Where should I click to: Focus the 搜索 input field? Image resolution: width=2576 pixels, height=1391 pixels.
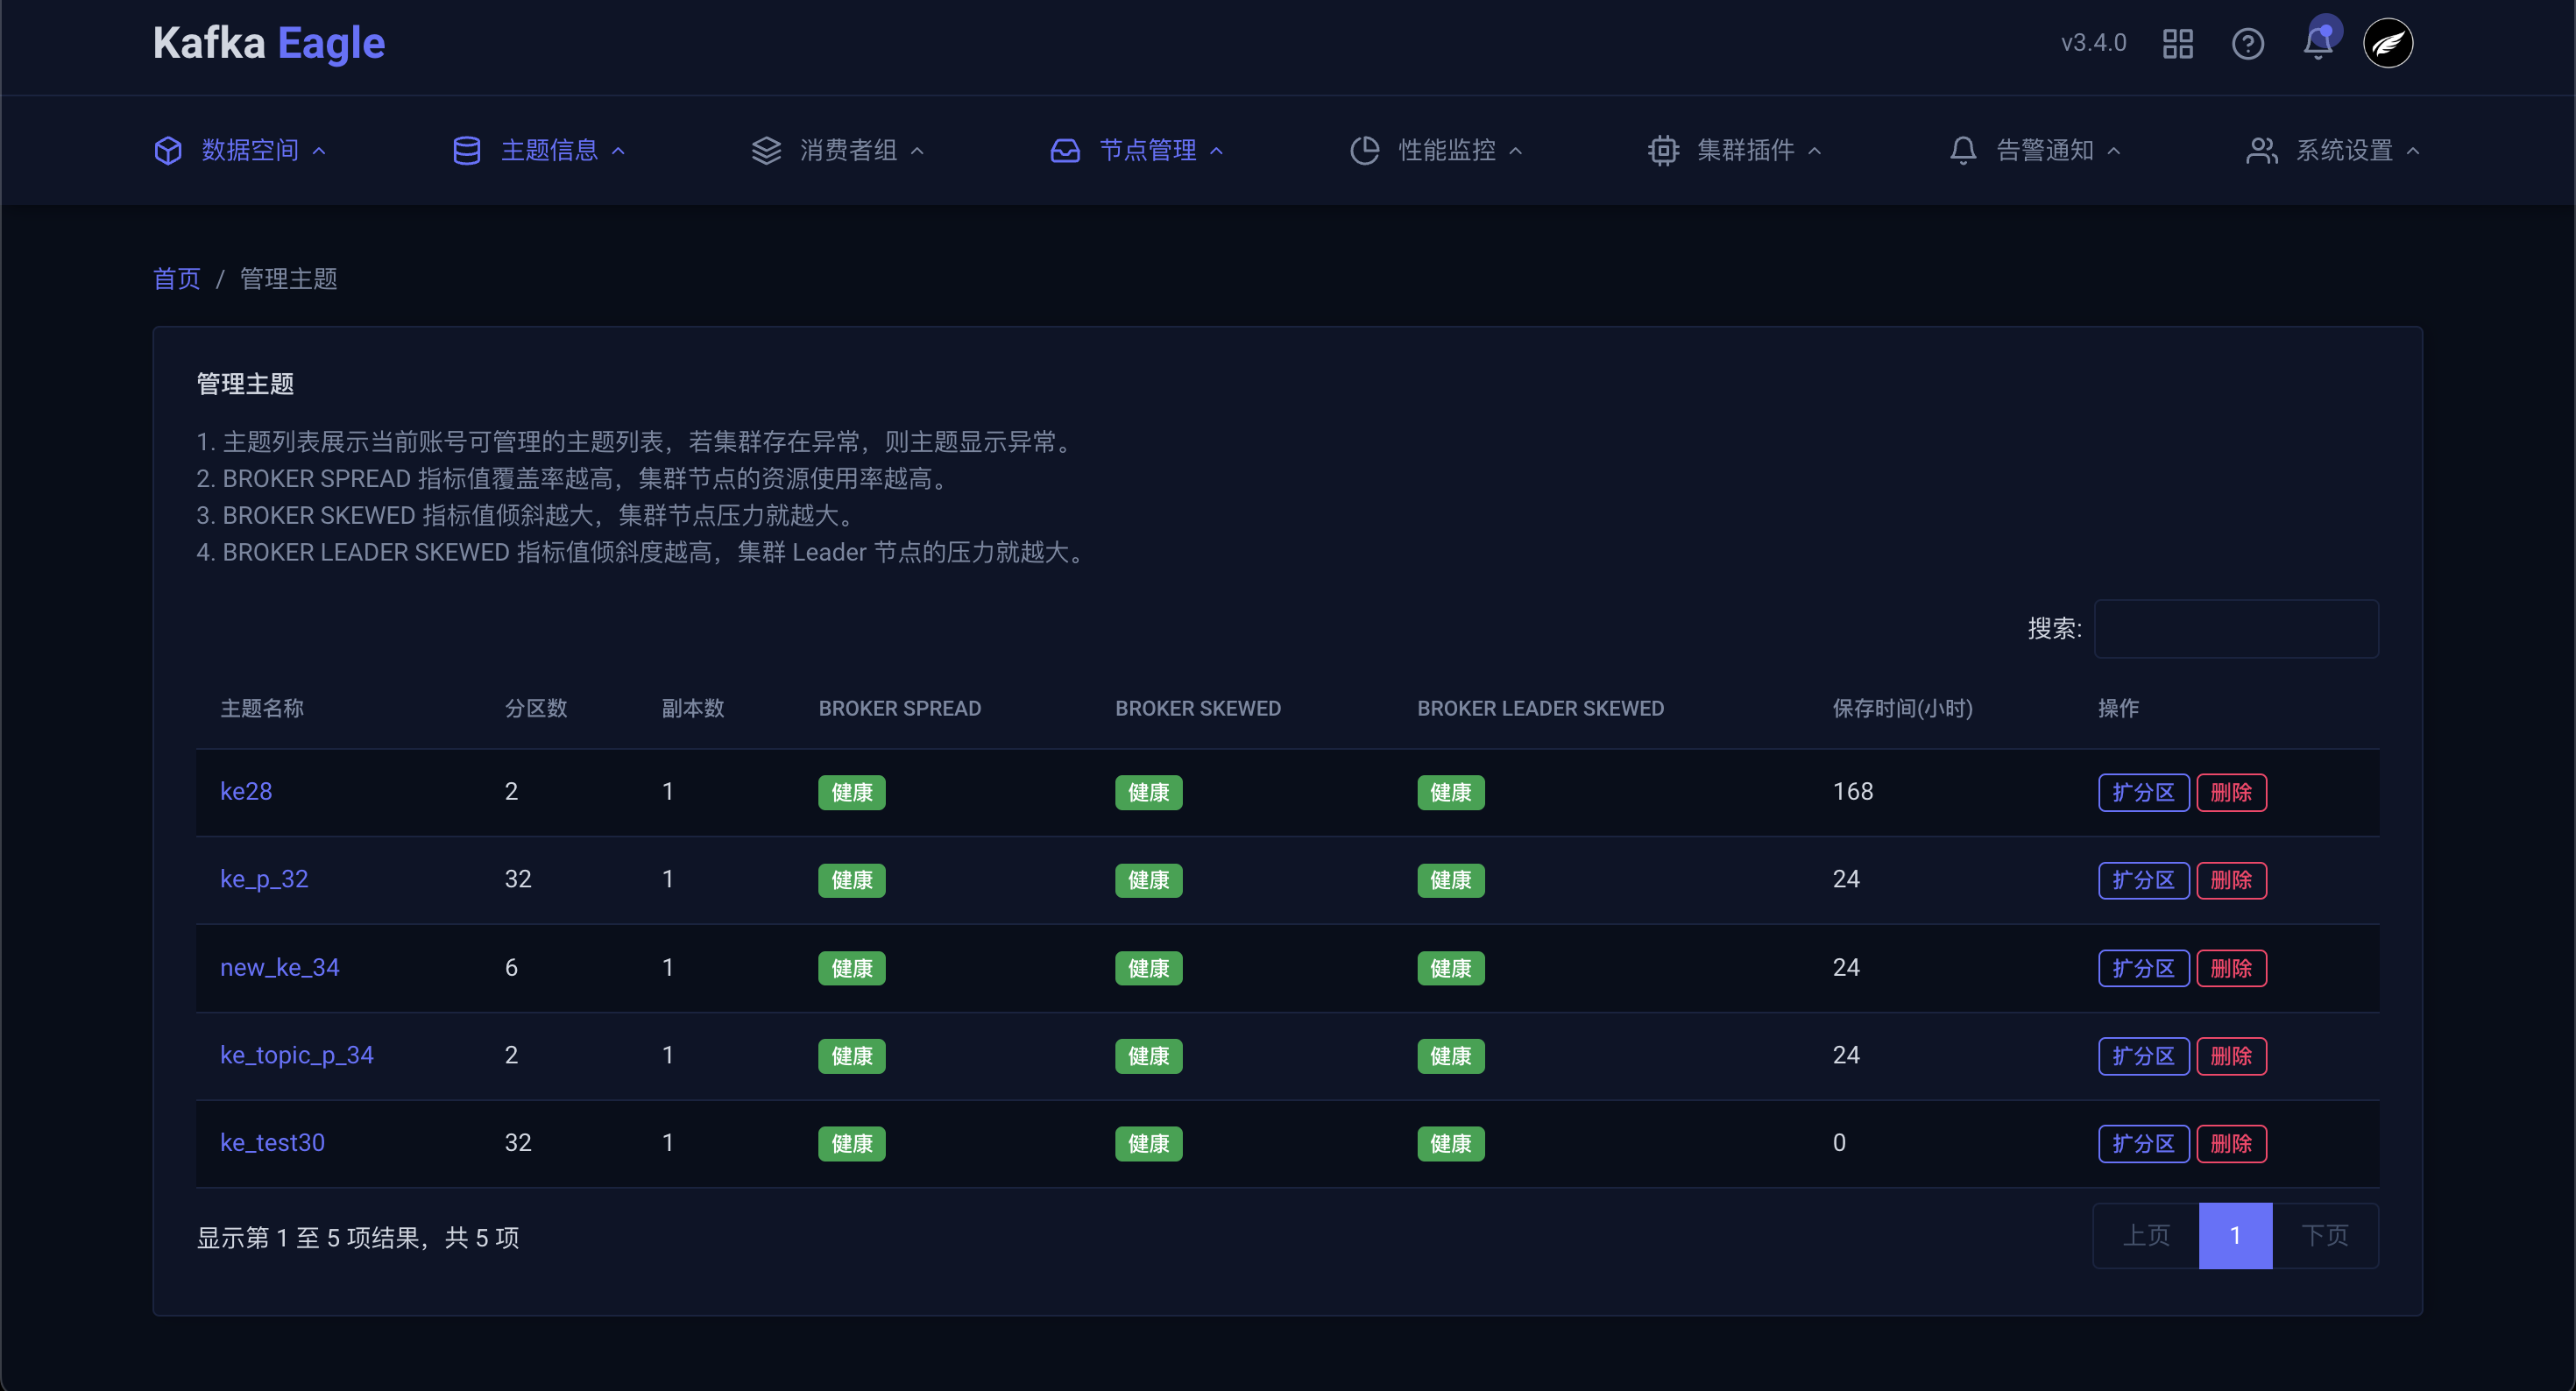[2235, 628]
